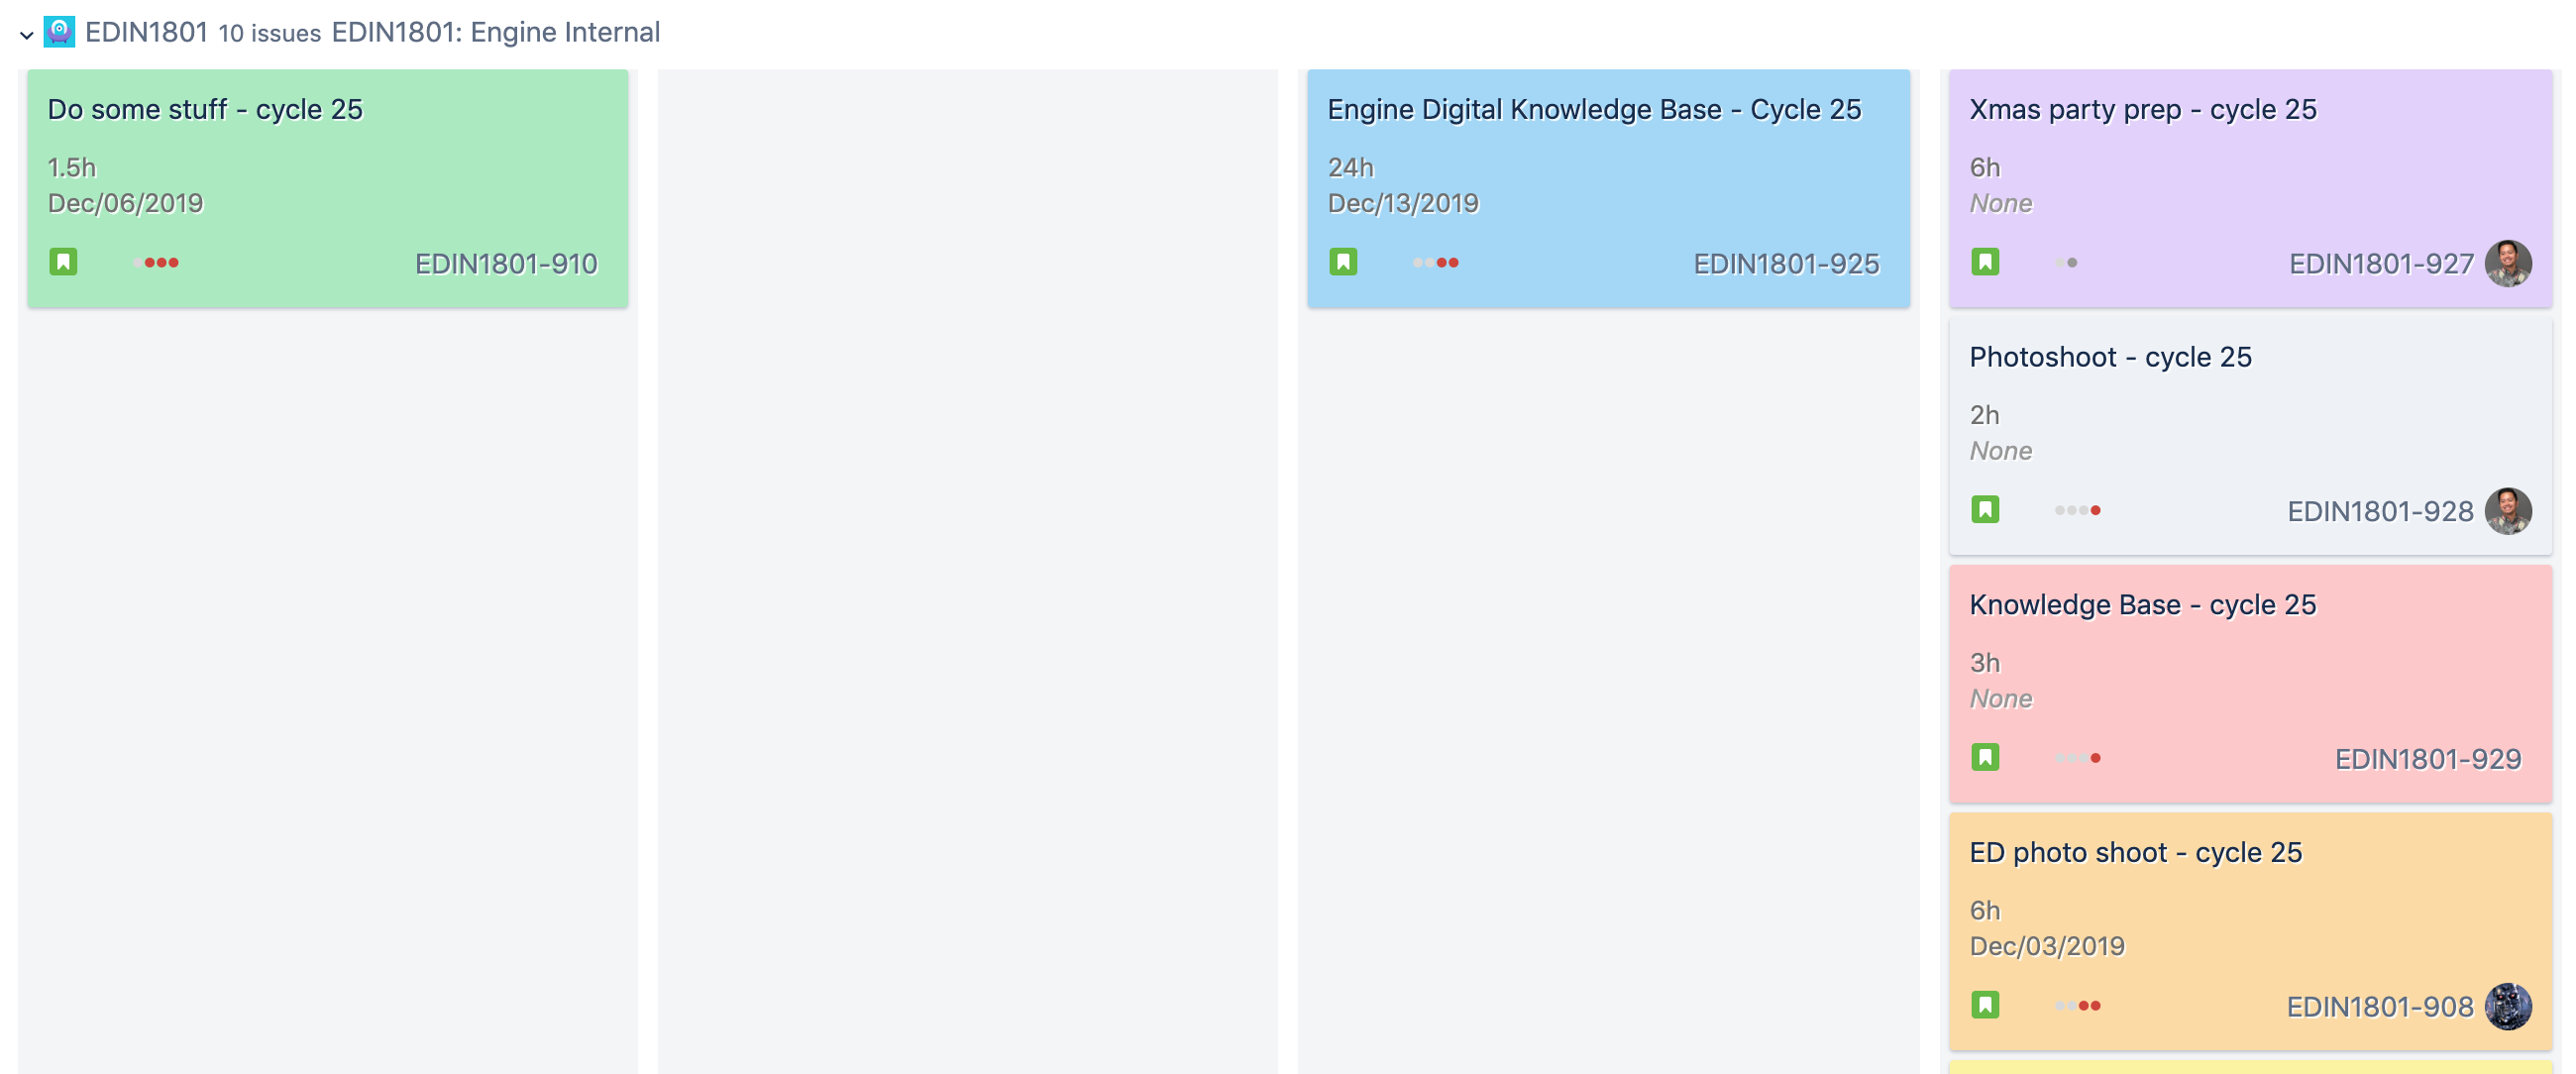Select the Xmas party prep card title

[2142, 109]
